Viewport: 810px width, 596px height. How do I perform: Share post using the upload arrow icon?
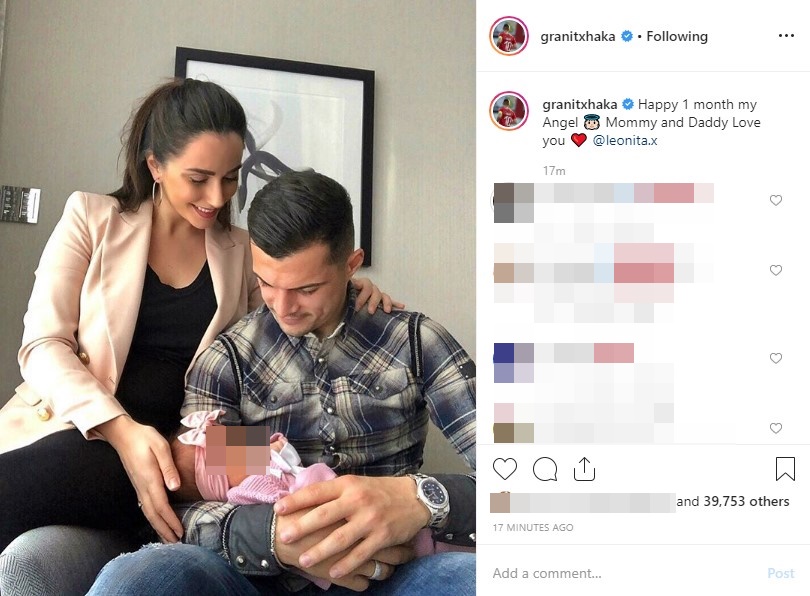[584, 469]
